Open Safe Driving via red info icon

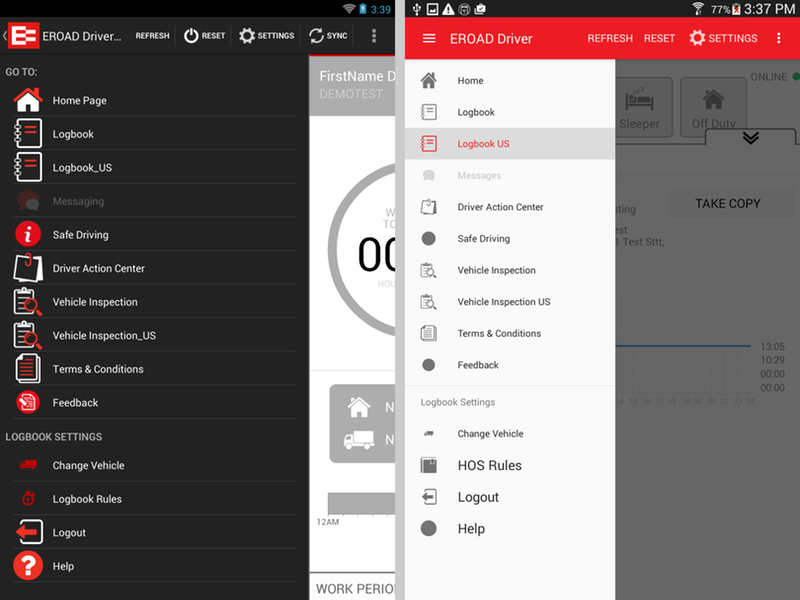pyautogui.click(x=28, y=234)
